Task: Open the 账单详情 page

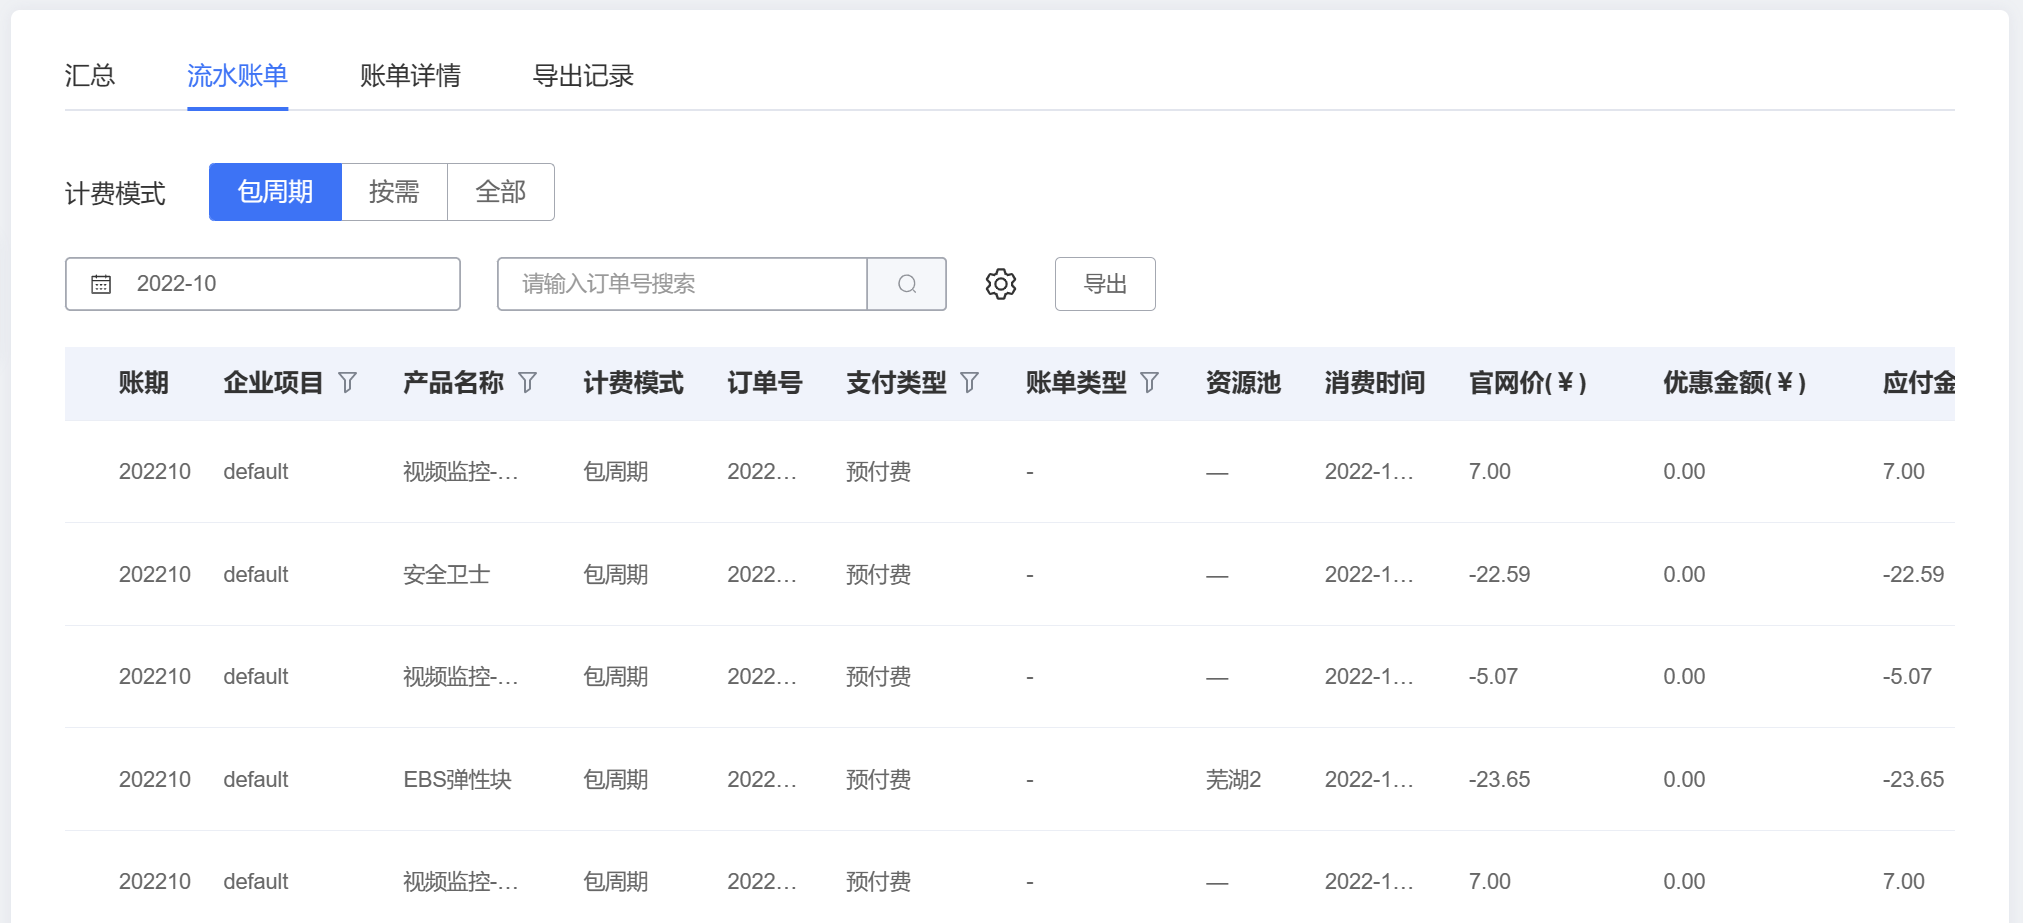Action: 410,75
